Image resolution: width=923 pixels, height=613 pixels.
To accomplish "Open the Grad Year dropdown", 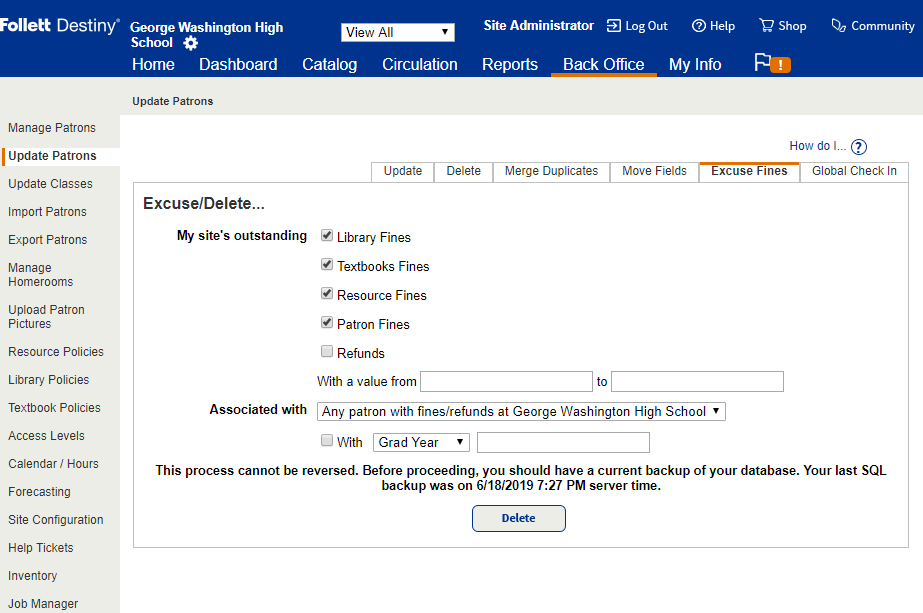I will coord(421,442).
